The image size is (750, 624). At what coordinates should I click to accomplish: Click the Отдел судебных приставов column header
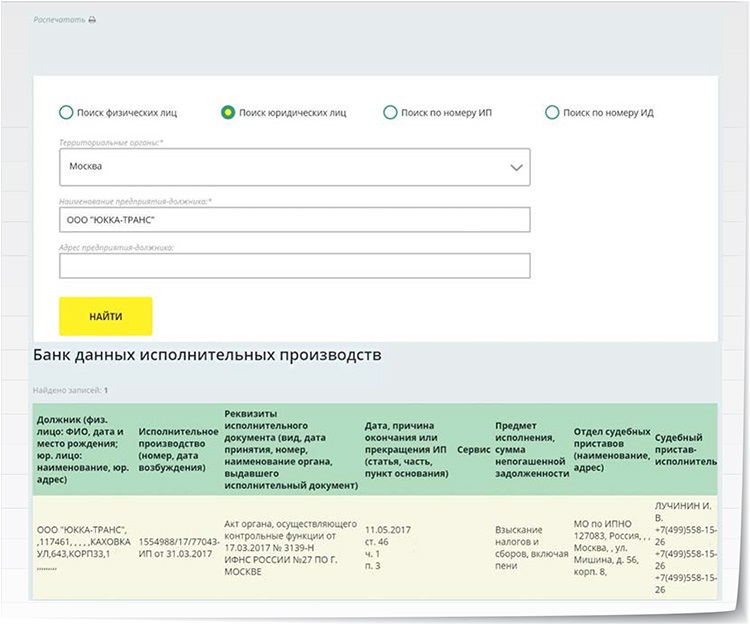pos(612,449)
